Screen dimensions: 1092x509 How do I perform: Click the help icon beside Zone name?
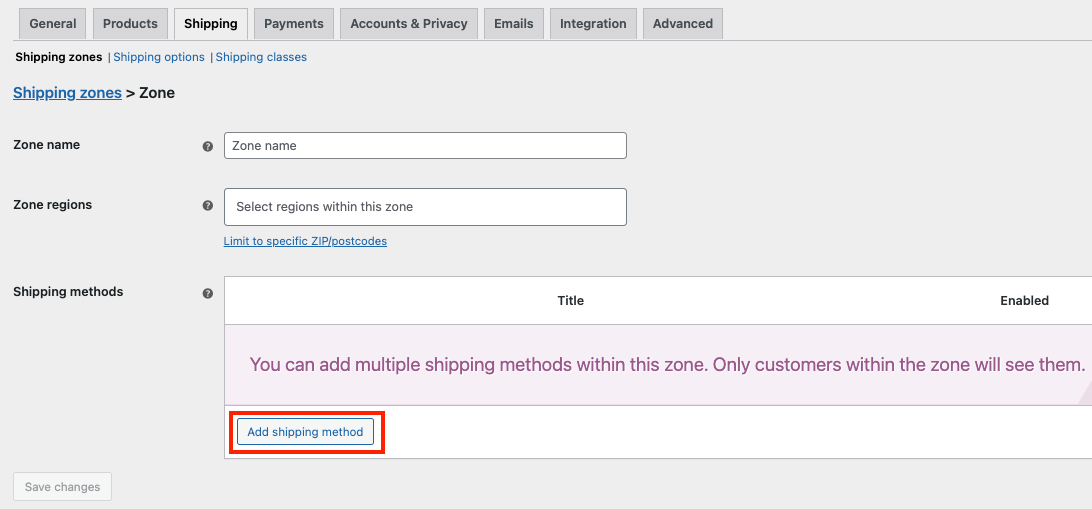pyautogui.click(x=208, y=146)
